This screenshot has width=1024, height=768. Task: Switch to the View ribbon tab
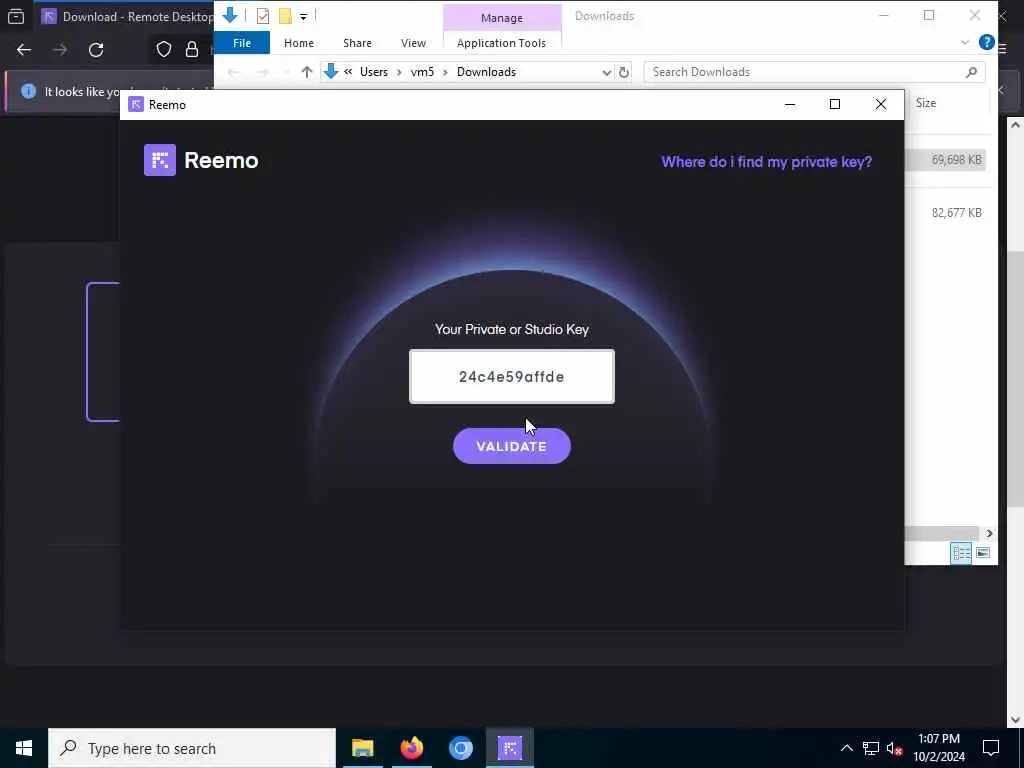413,43
